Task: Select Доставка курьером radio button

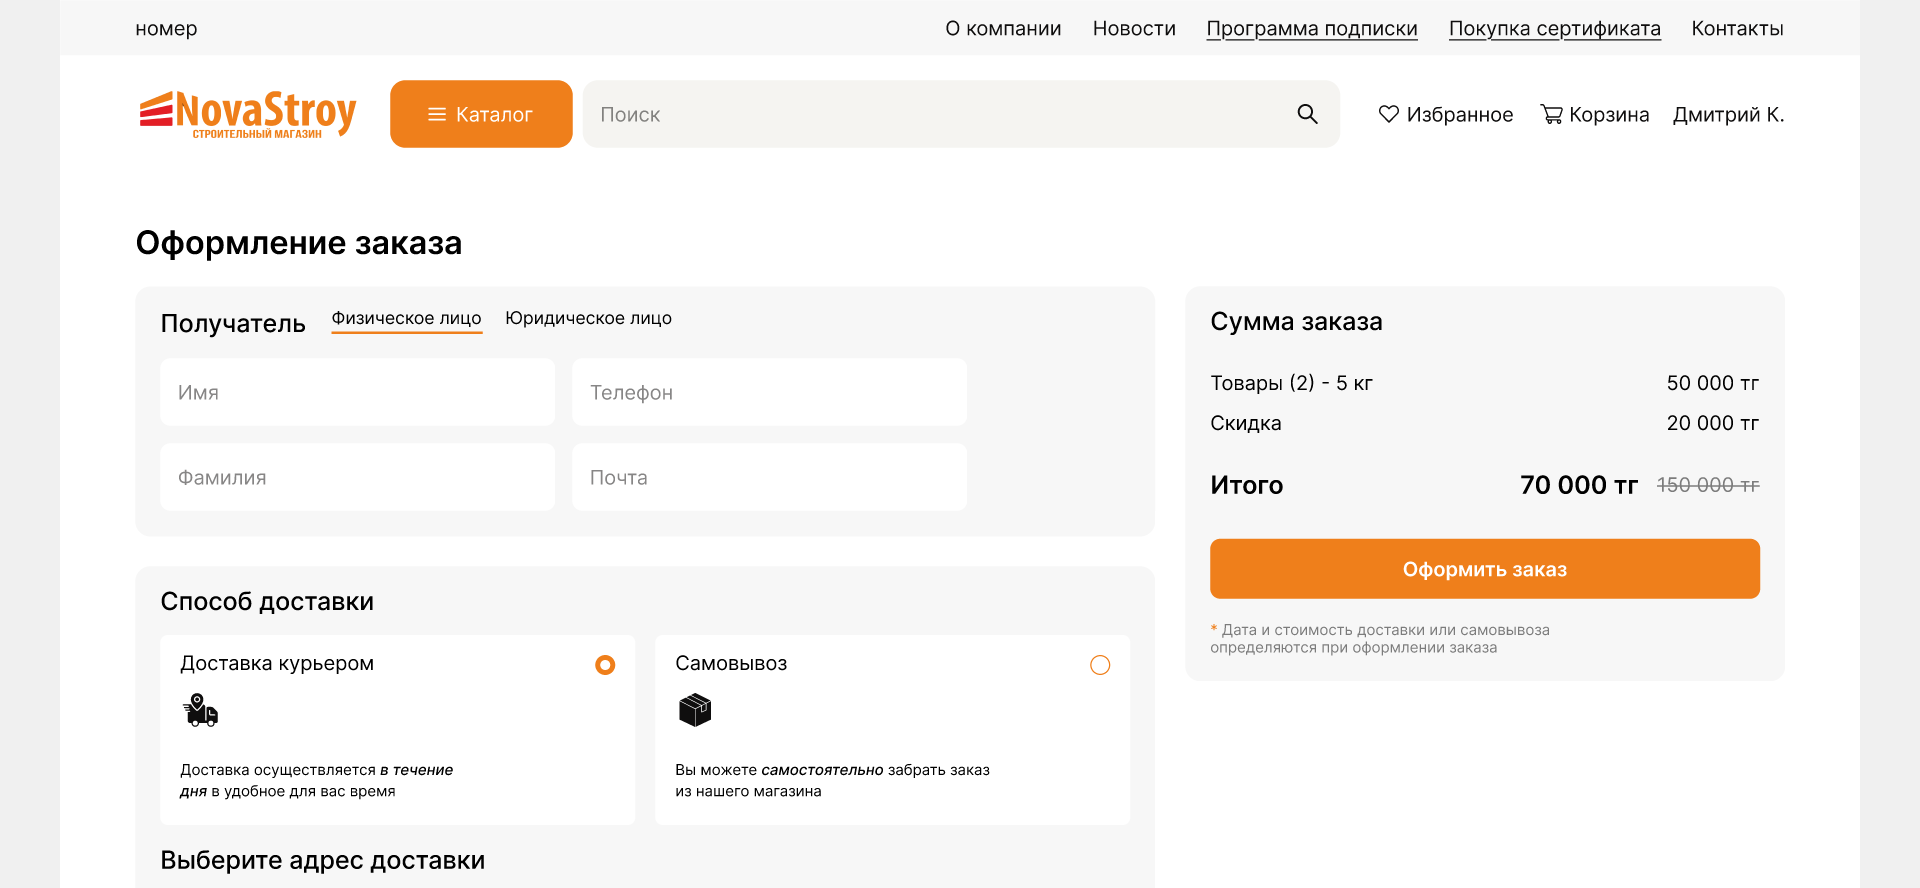Action: [605, 665]
